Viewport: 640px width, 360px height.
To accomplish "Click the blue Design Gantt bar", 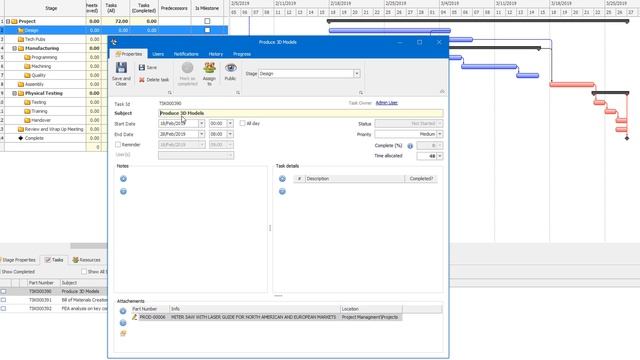I will pos(390,31).
